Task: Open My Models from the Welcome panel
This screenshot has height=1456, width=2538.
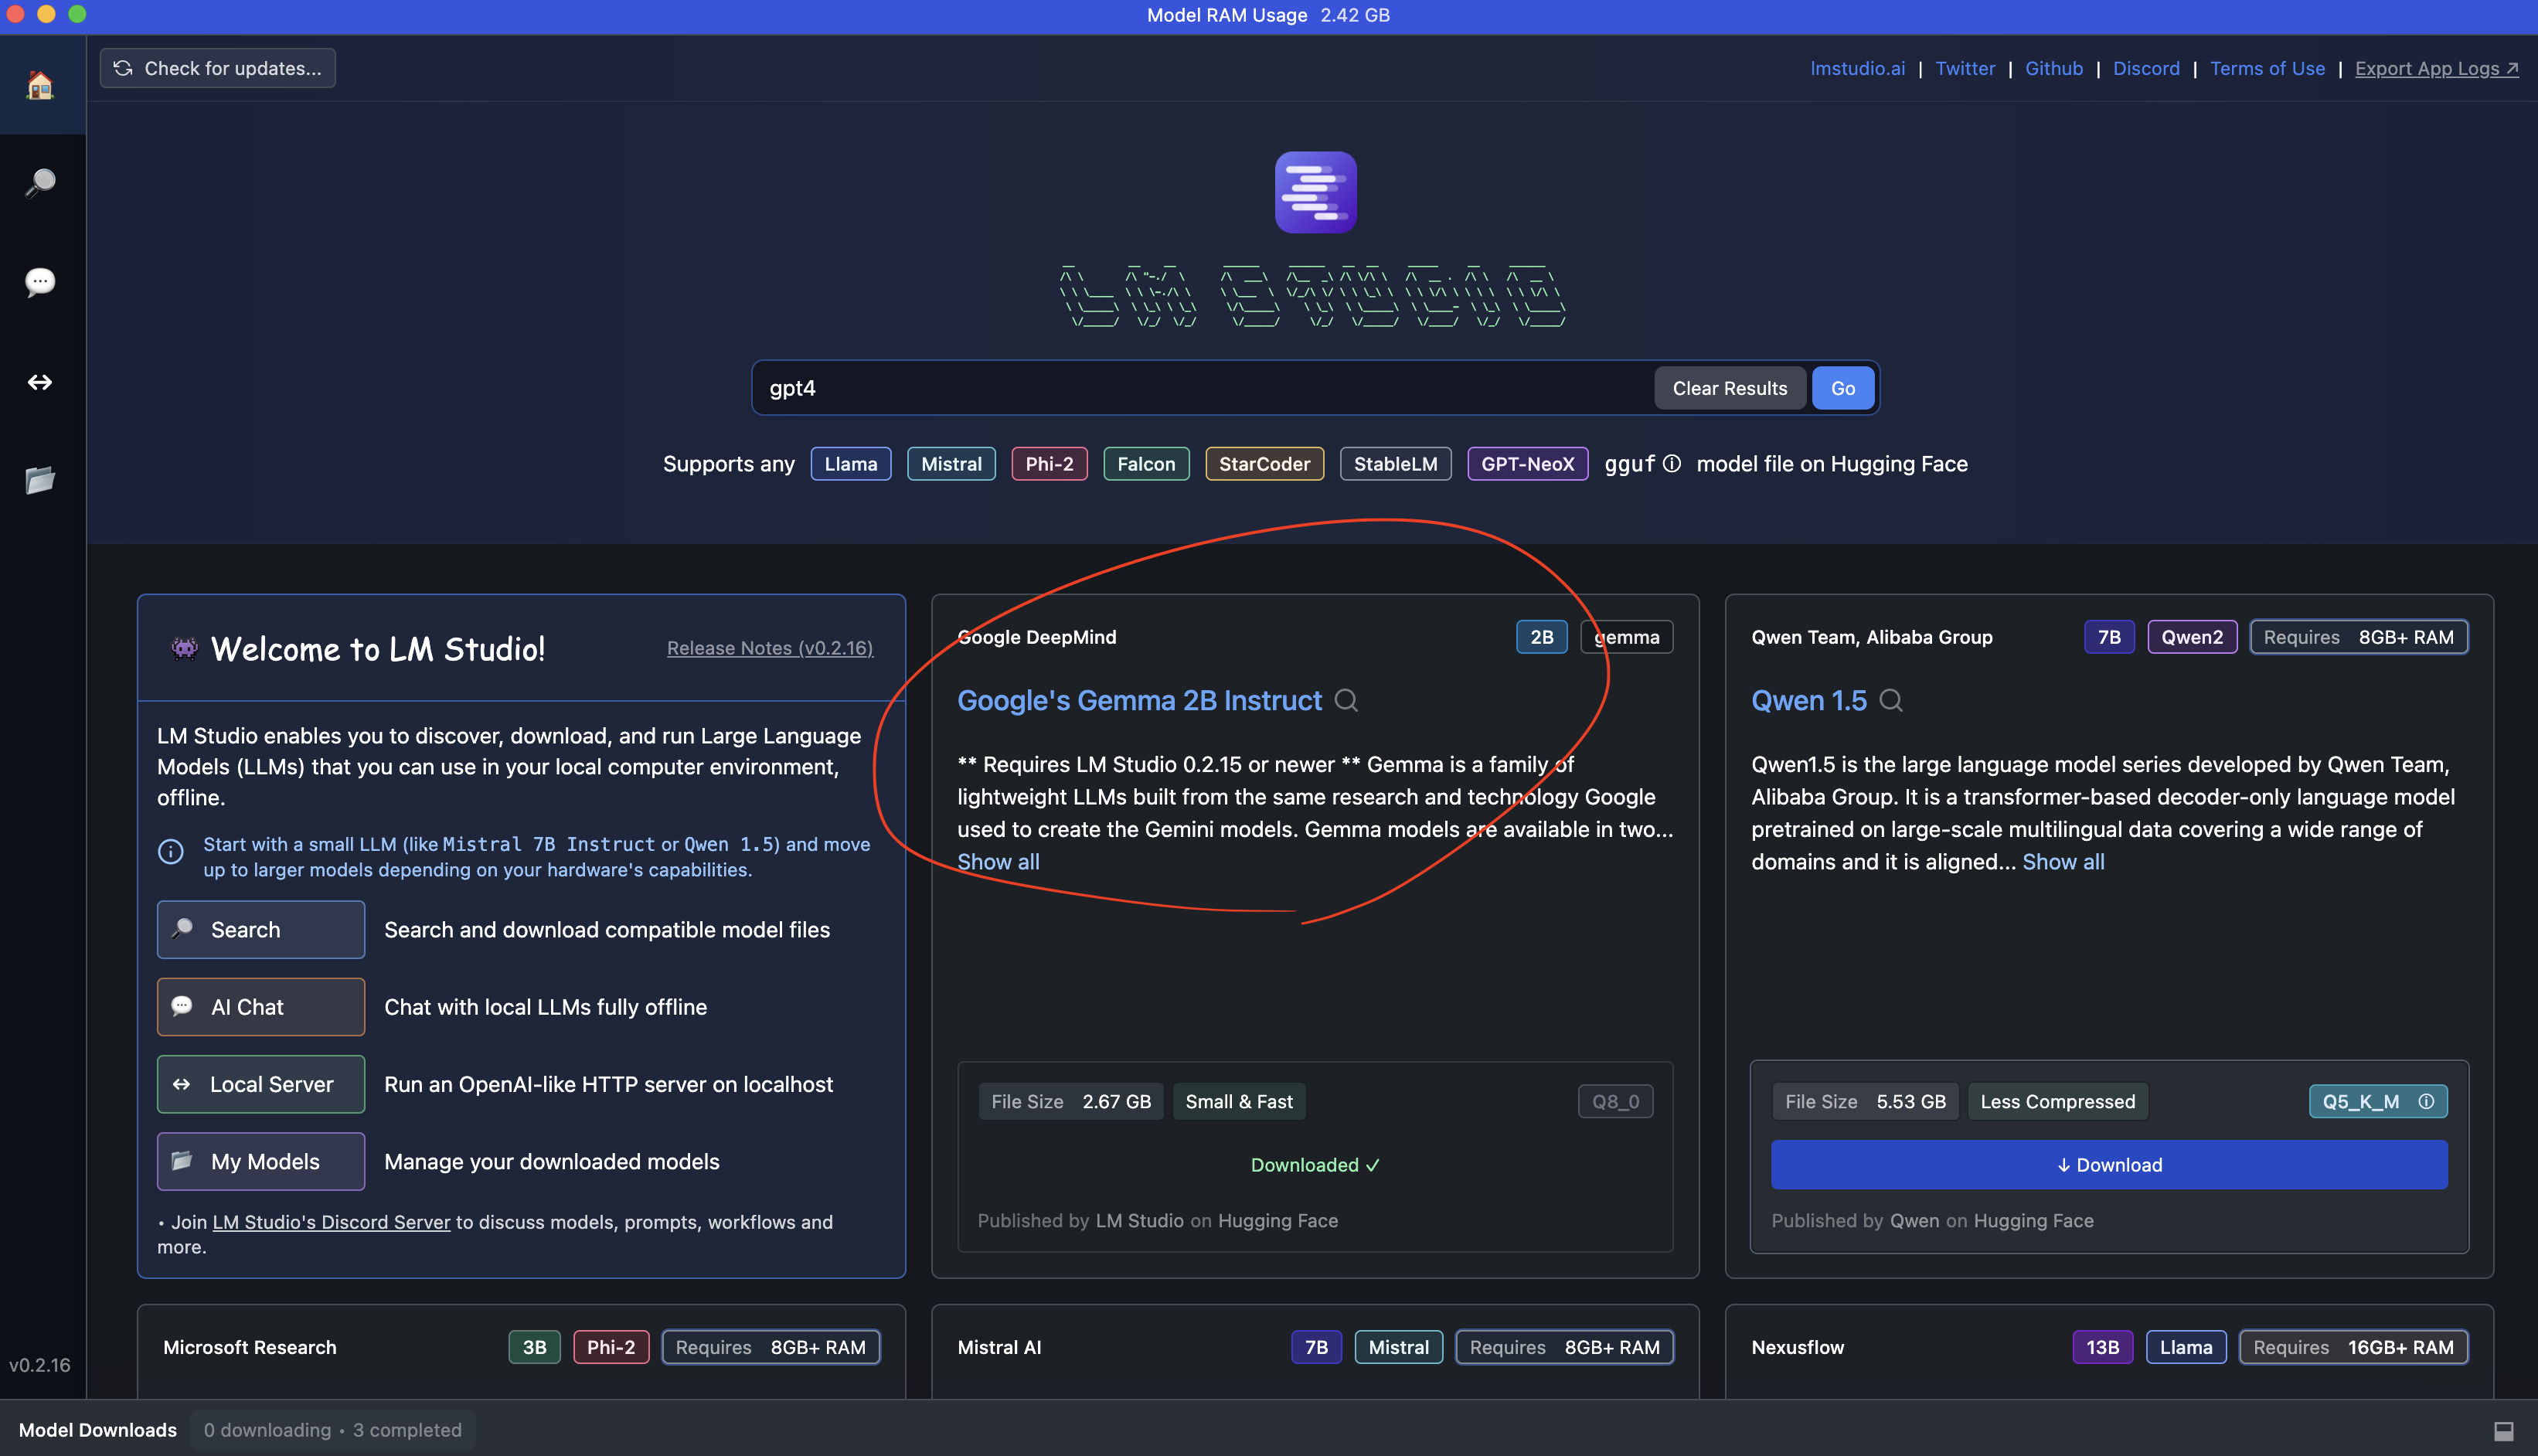Action: point(261,1161)
